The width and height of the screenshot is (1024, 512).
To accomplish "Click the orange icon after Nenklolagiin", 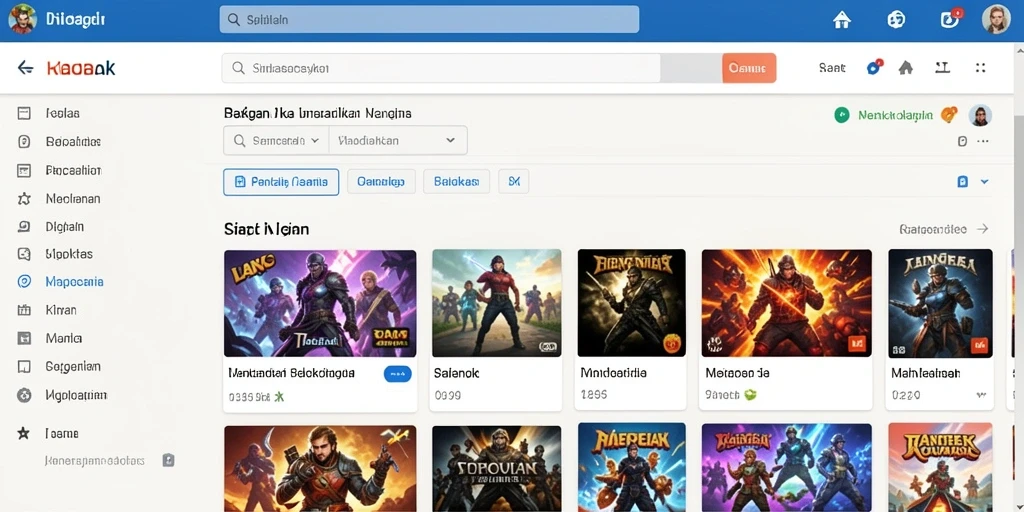I will pos(948,115).
